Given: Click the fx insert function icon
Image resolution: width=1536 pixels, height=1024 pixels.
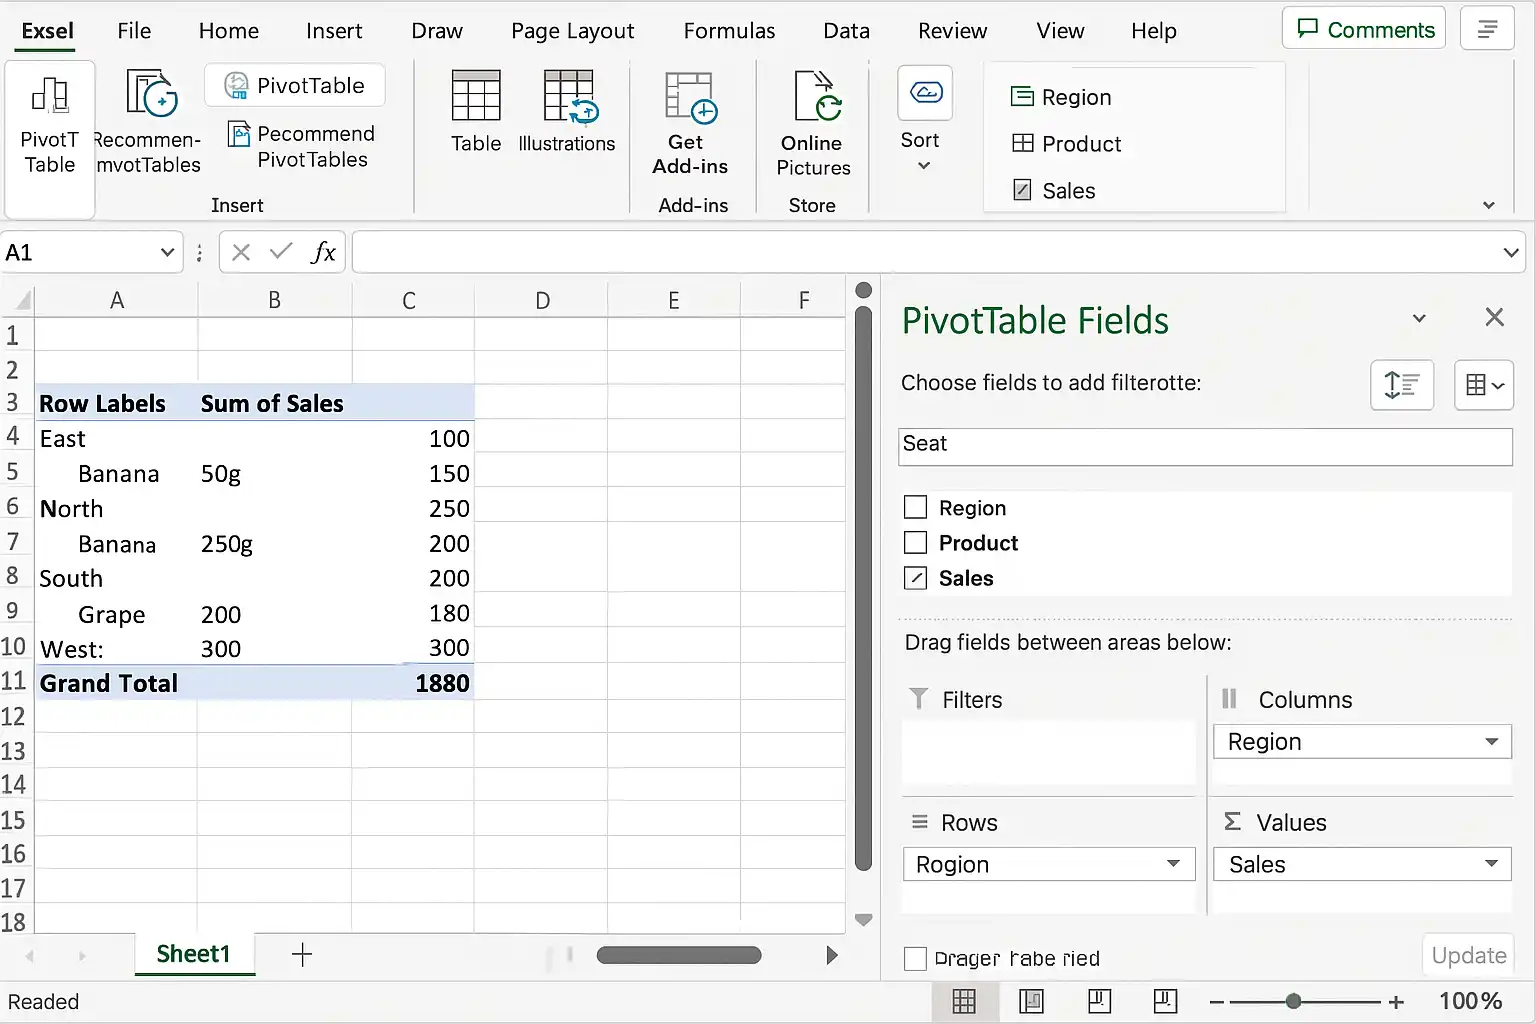Looking at the screenshot, I should click(x=323, y=252).
